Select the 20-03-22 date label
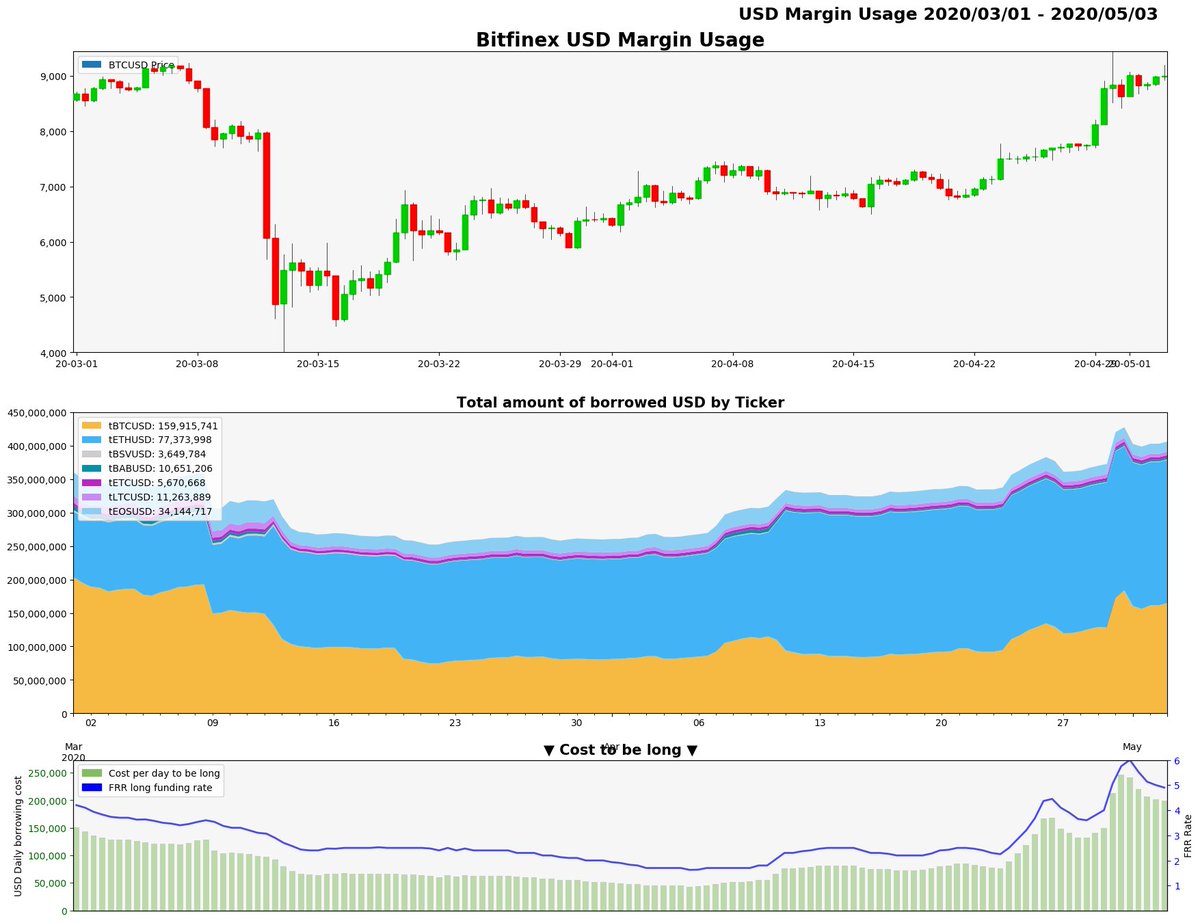This screenshot has width=1200, height=923. pos(437,365)
